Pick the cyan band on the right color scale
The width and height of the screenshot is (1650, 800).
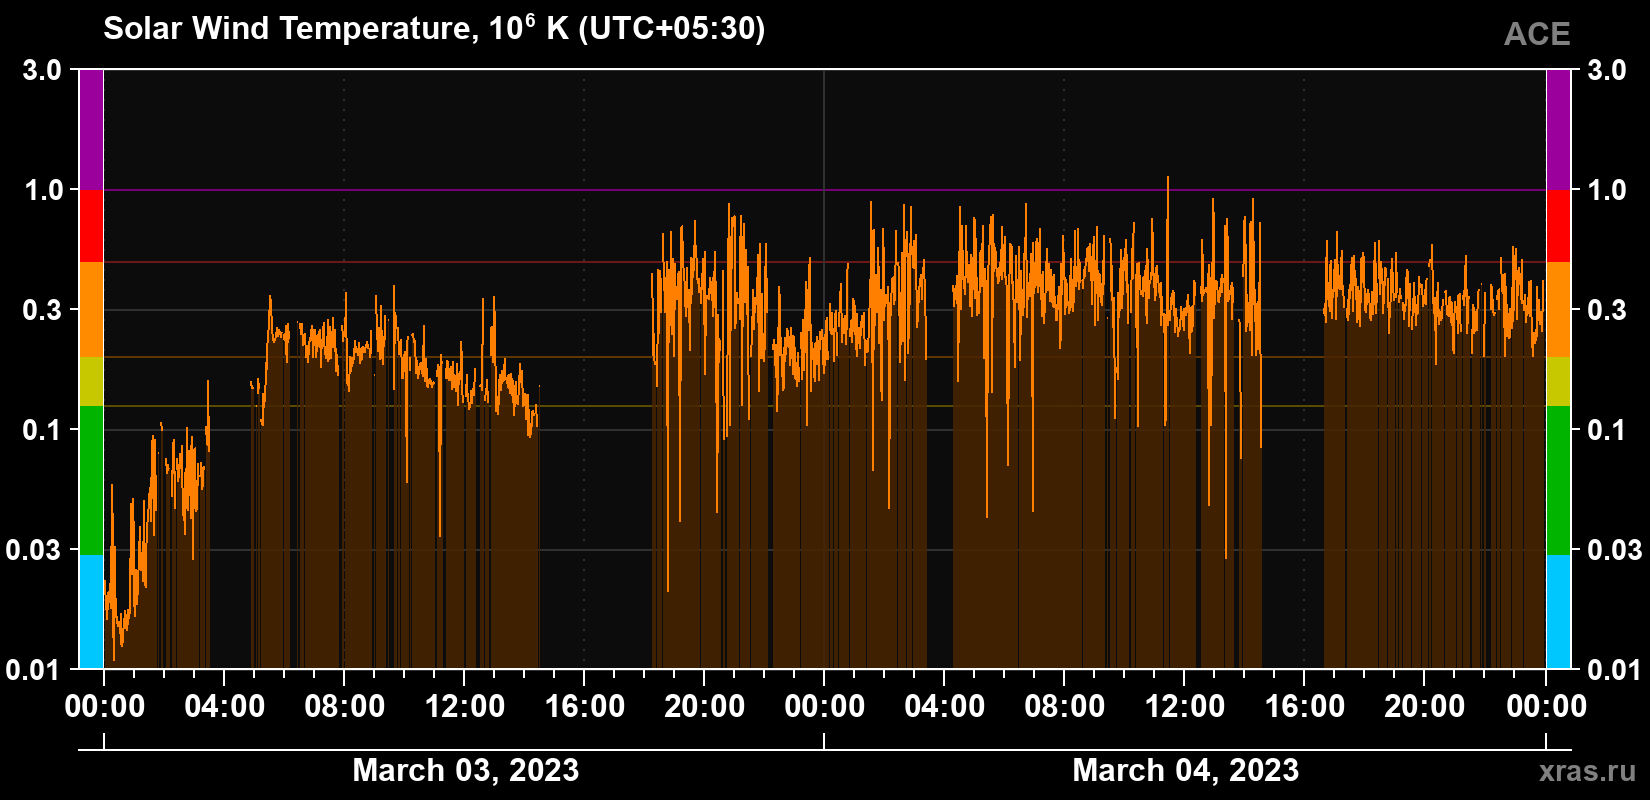[1558, 612]
